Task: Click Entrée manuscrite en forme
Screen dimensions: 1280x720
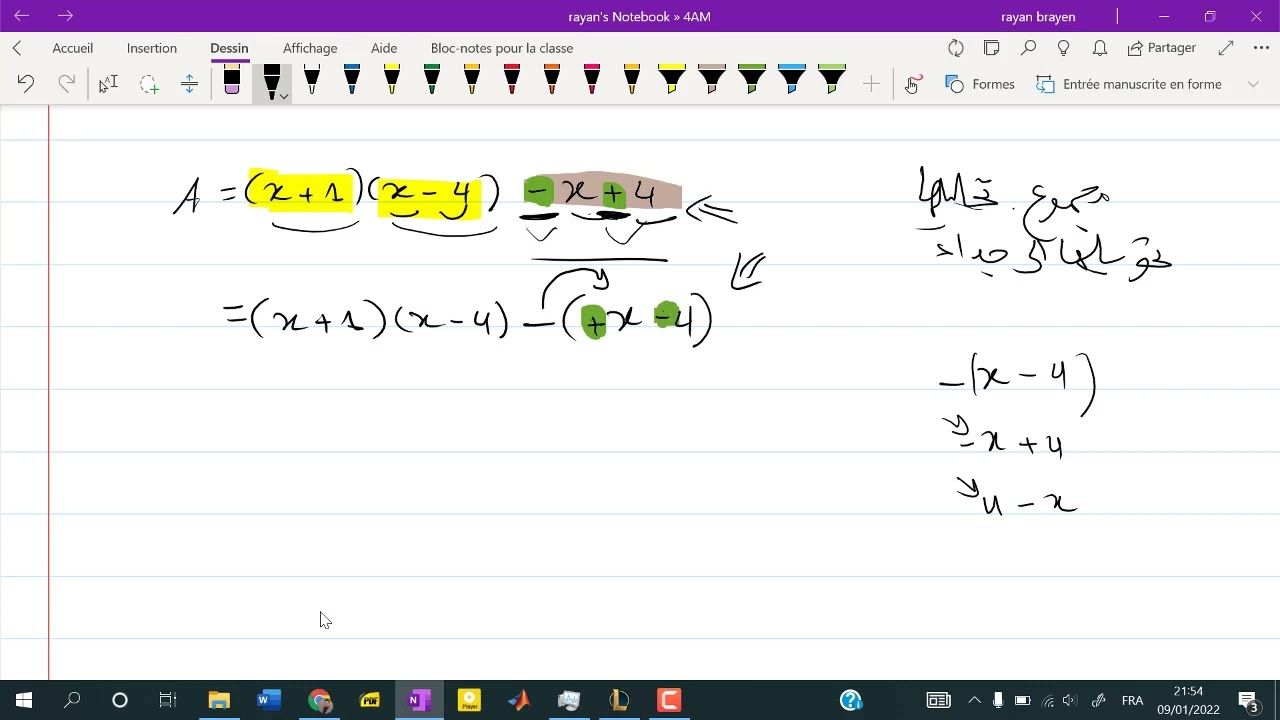Action: click(x=1129, y=84)
